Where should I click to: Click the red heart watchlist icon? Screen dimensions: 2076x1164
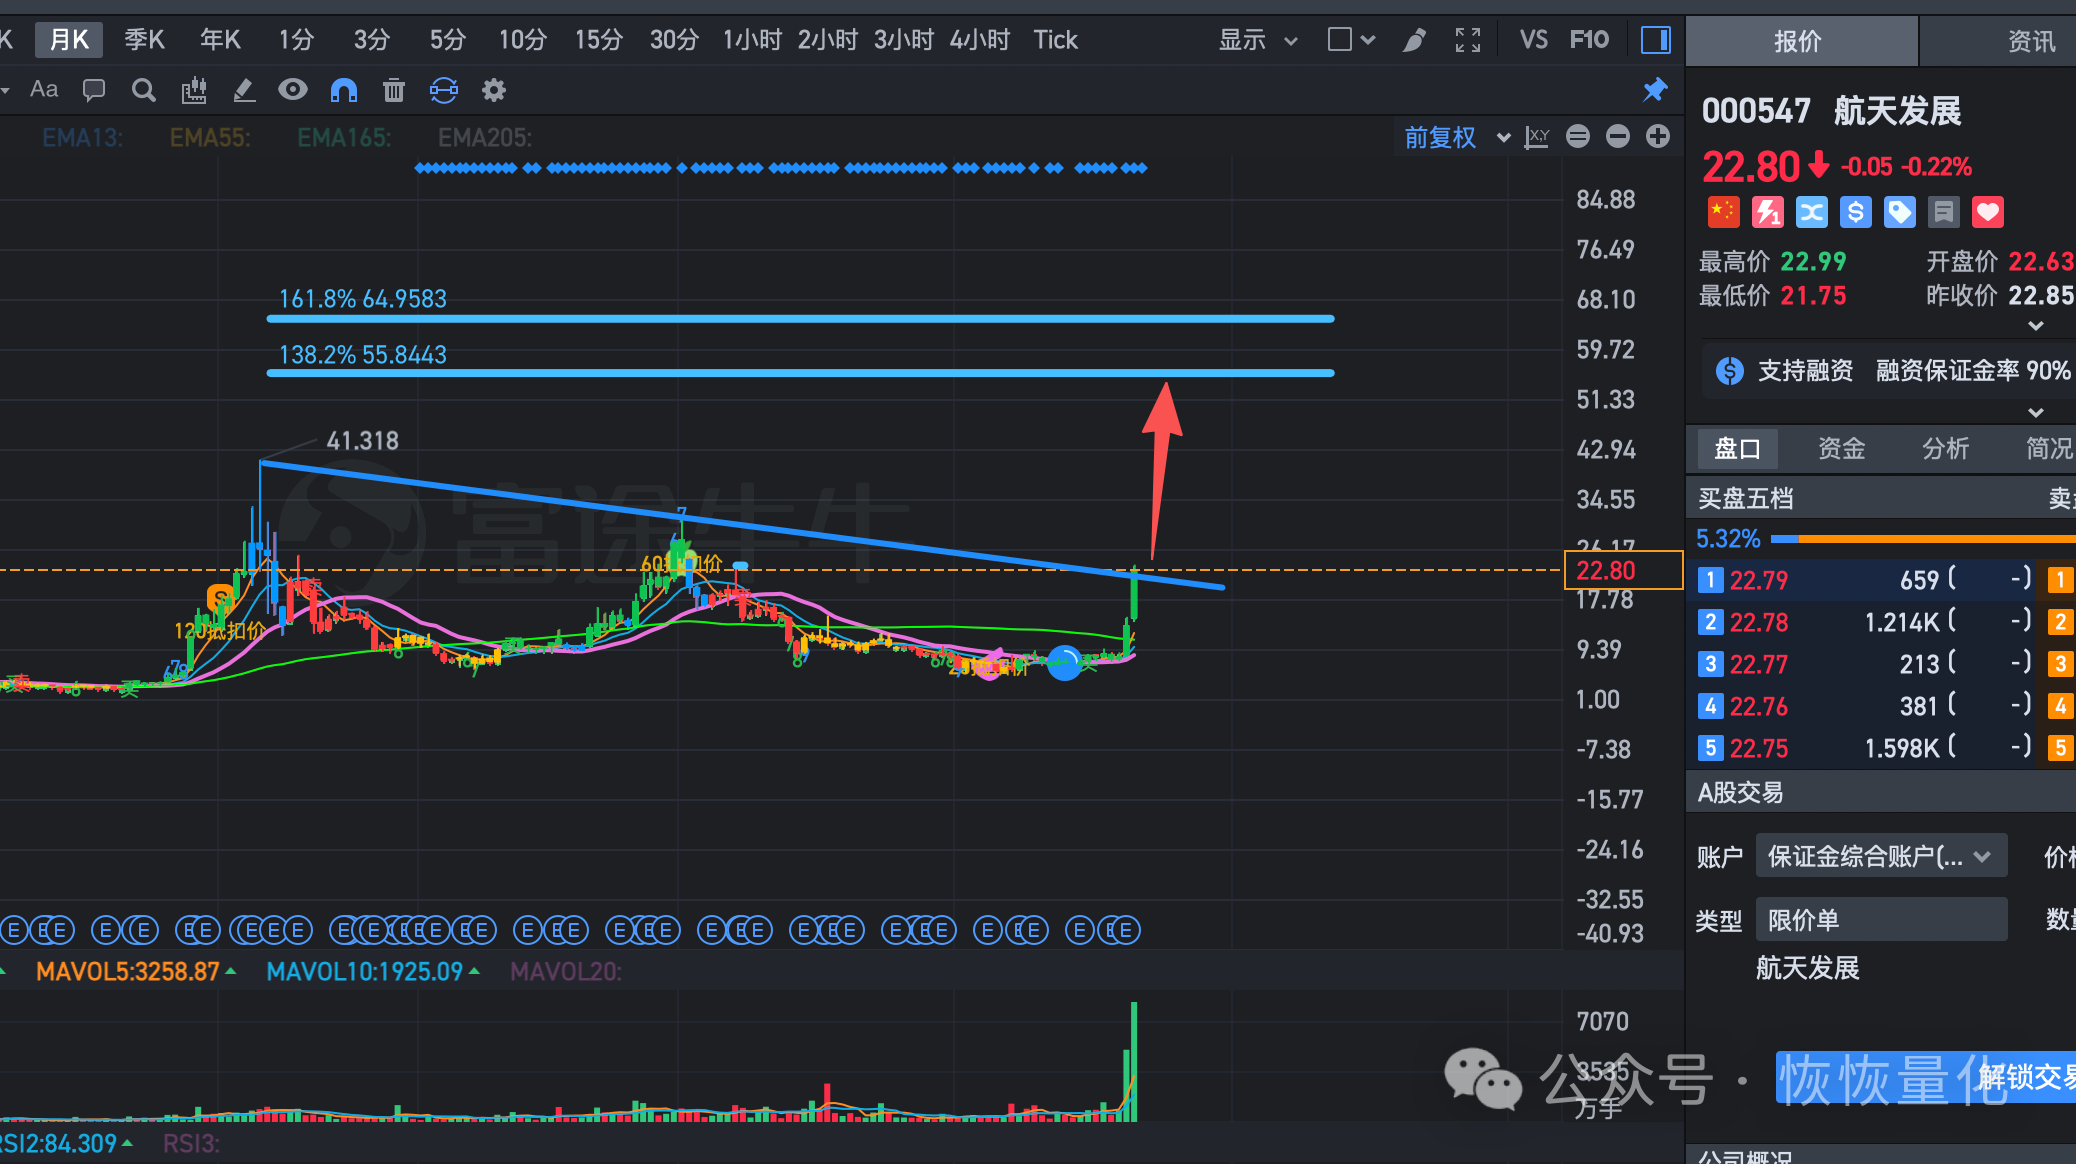(x=1987, y=212)
